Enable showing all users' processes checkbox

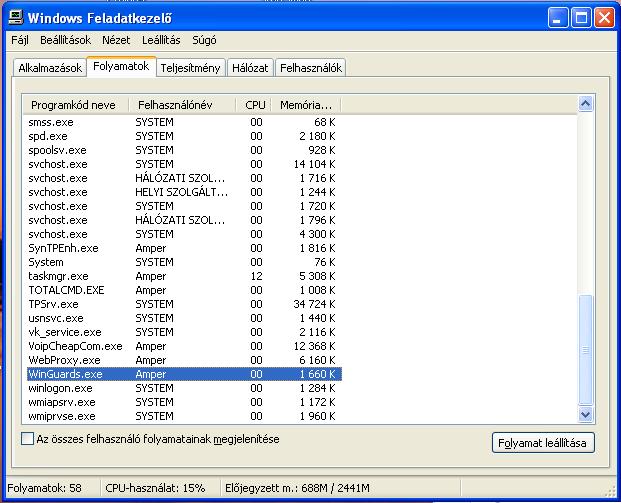tap(27, 439)
